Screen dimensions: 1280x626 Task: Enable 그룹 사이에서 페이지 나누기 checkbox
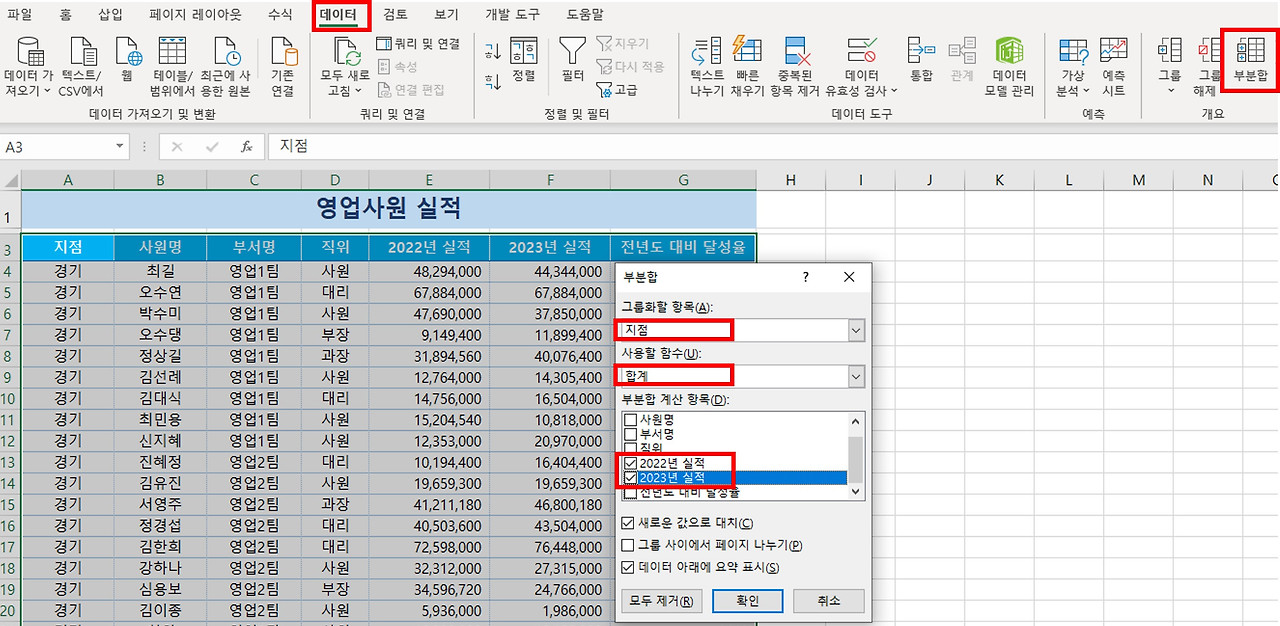[x=627, y=545]
